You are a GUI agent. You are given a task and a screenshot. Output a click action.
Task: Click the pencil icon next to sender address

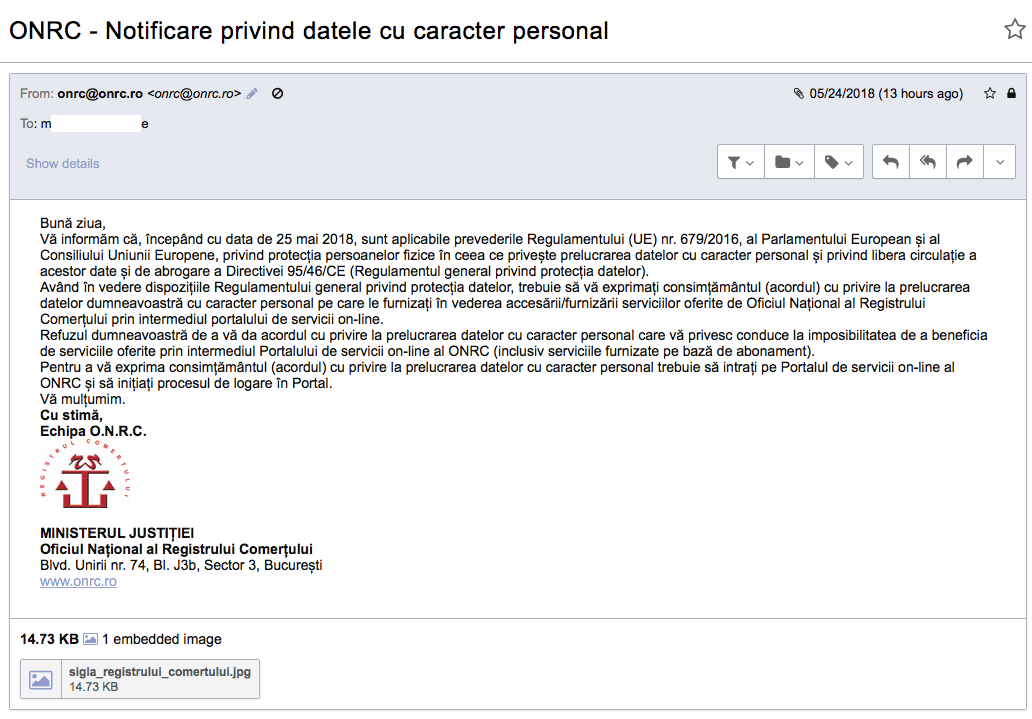pos(252,93)
